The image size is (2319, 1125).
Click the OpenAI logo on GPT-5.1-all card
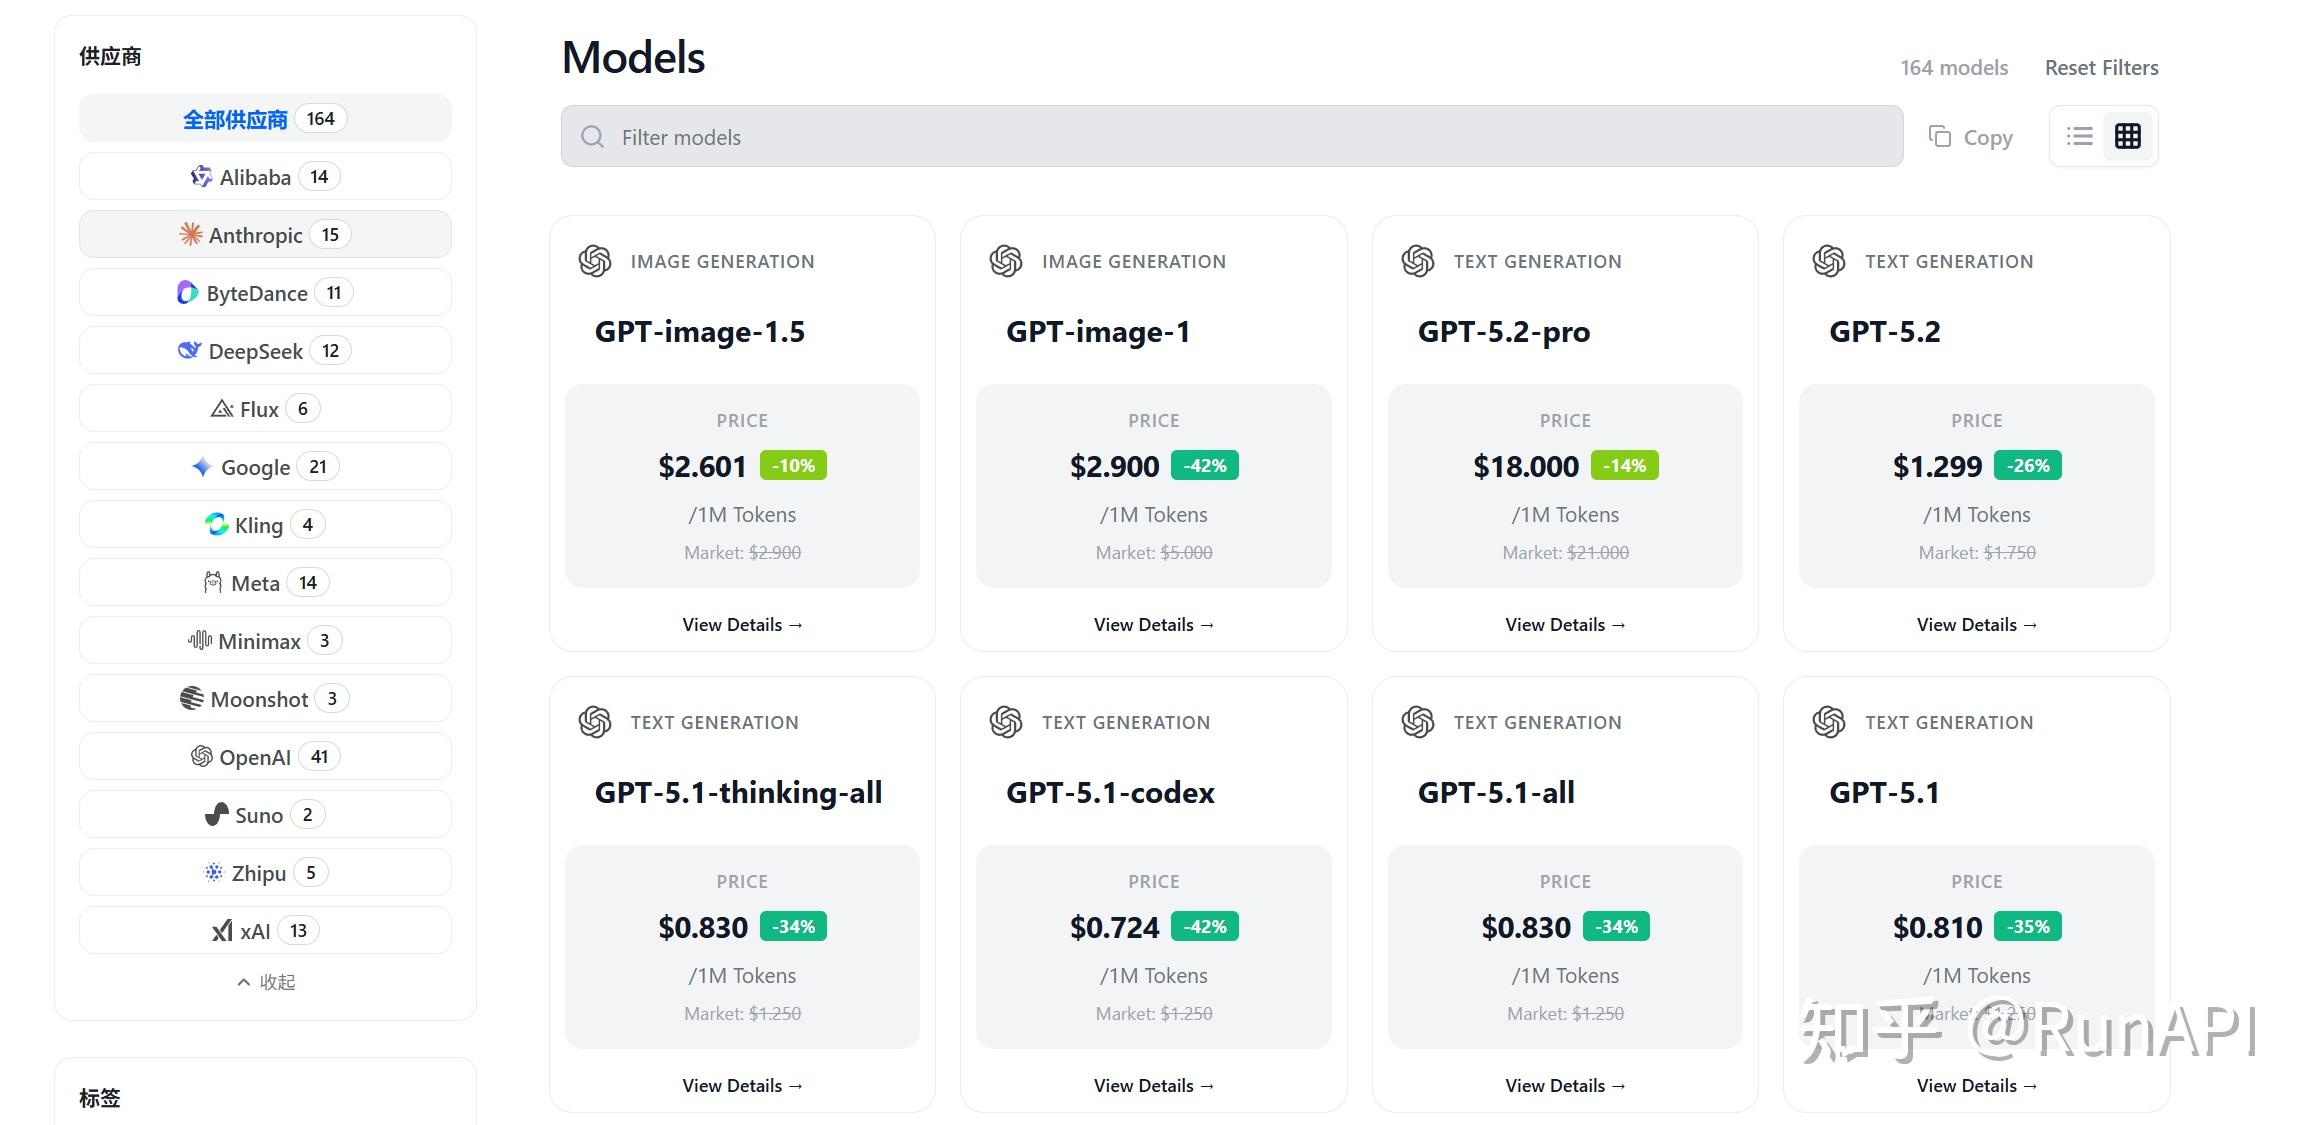[x=1418, y=722]
